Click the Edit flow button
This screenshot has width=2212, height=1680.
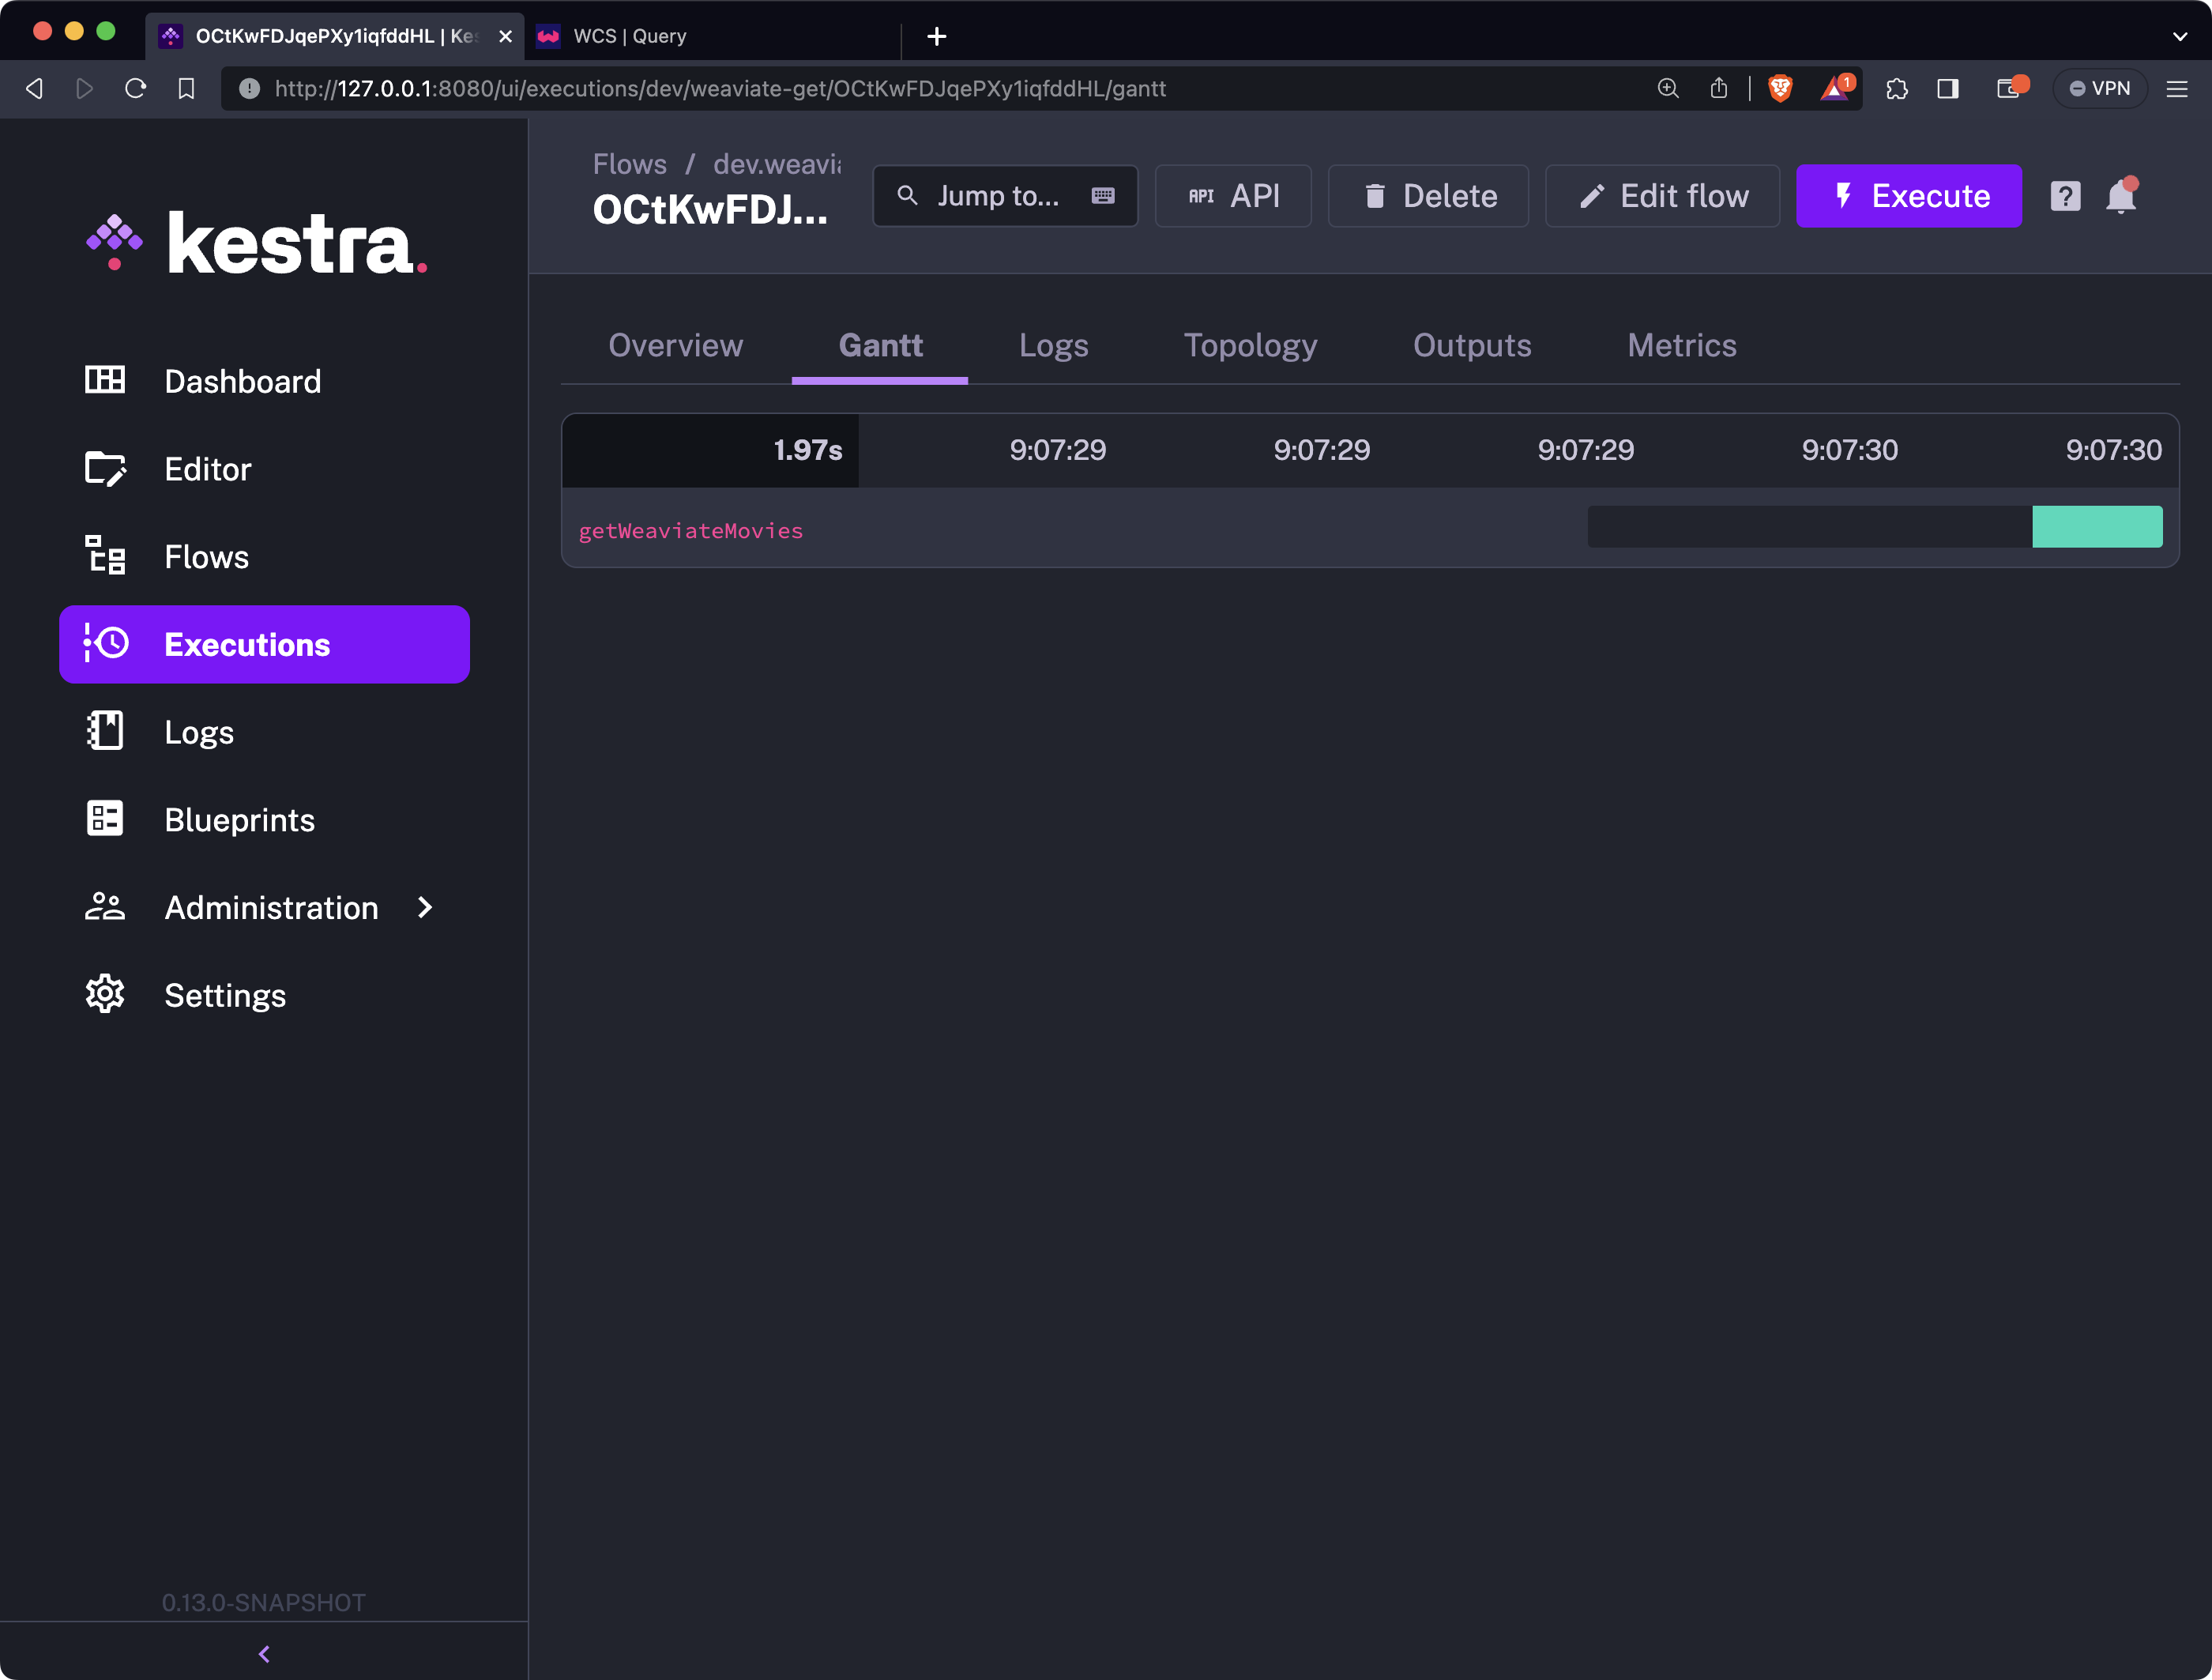click(x=1662, y=196)
